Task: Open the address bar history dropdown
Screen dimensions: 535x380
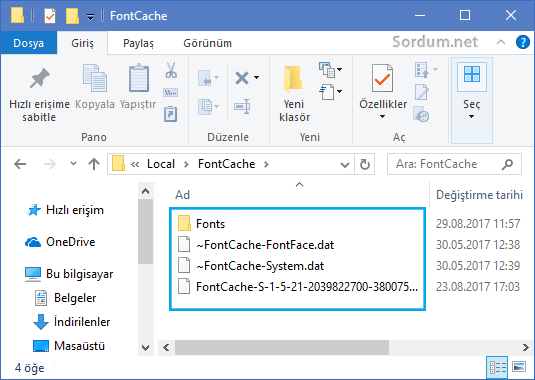Action: click(x=345, y=165)
